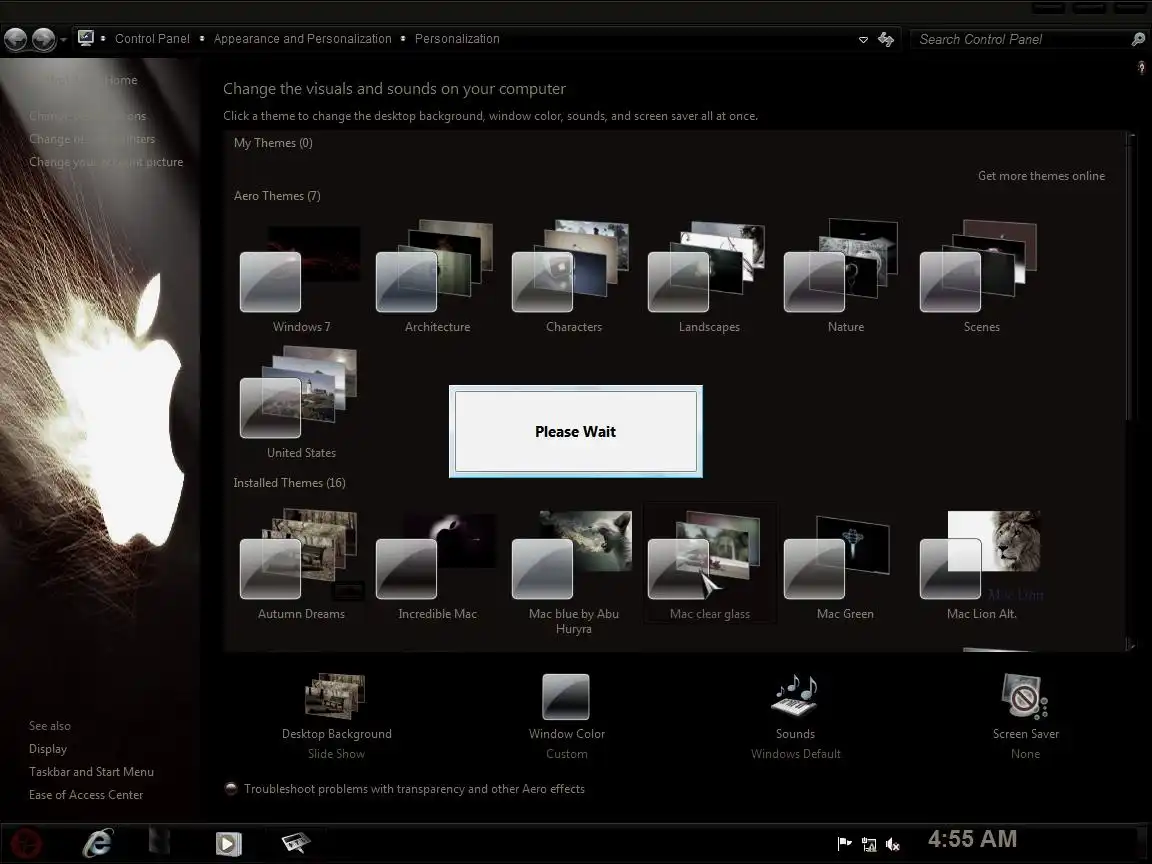Open the Action Center flag icon
Screen dimensions: 1152x864
point(844,843)
